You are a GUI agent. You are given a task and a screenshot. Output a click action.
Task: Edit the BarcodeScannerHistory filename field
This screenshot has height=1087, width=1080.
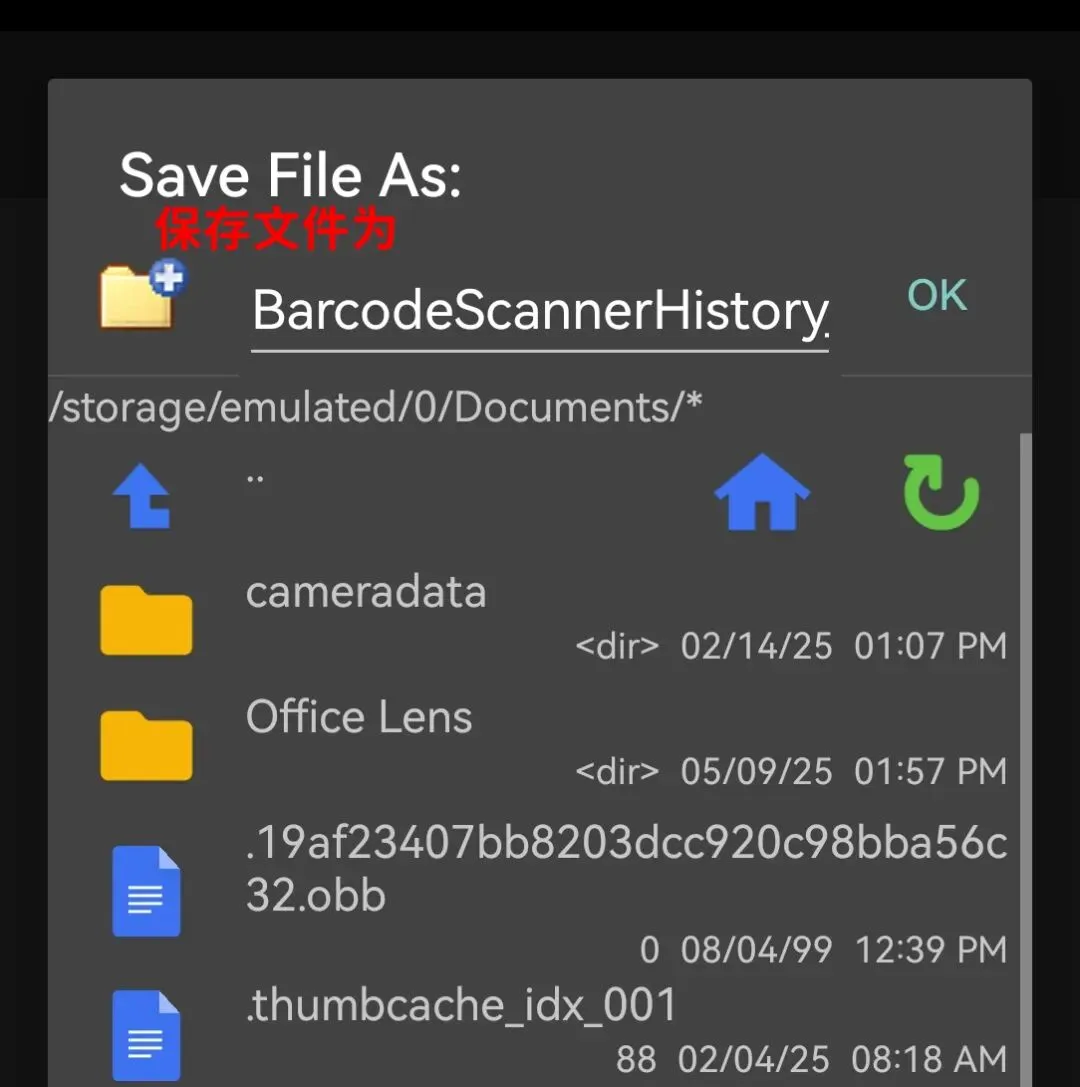click(x=540, y=313)
